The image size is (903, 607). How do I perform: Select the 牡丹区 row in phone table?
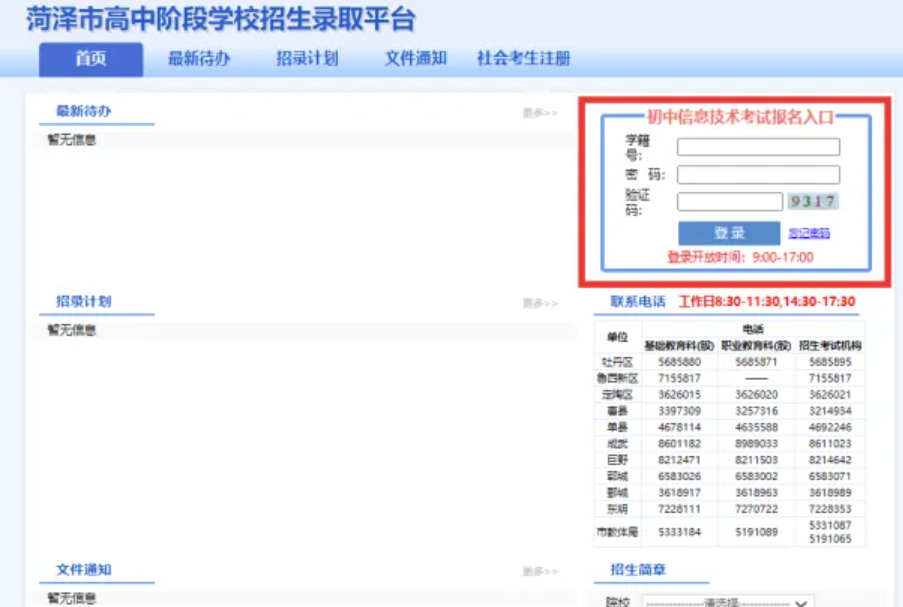pos(617,362)
